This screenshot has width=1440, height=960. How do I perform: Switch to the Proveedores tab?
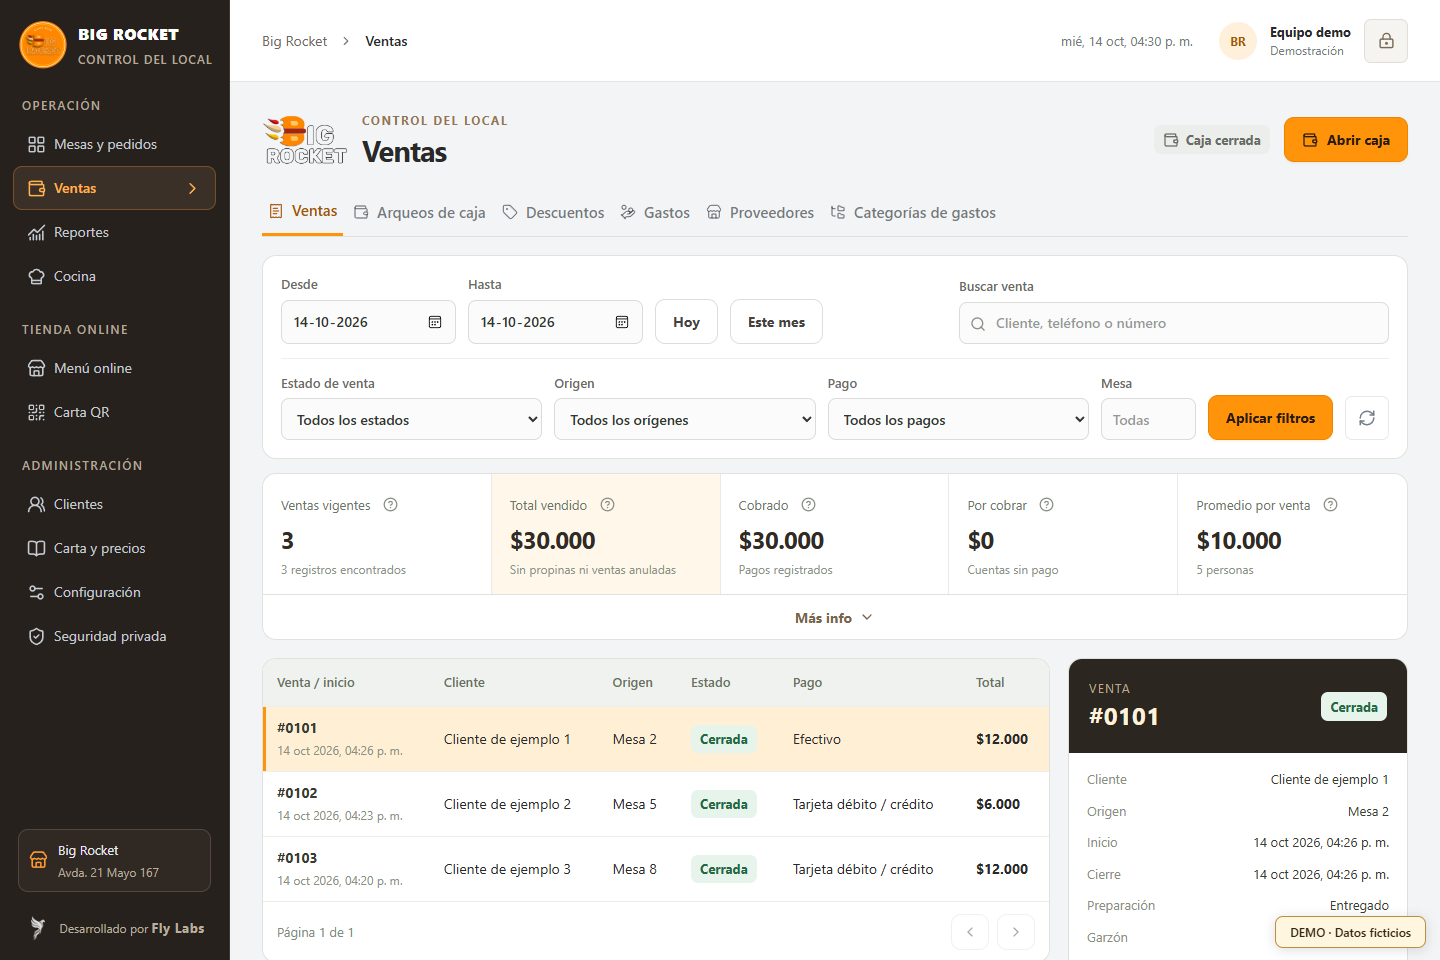click(x=760, y=212)
